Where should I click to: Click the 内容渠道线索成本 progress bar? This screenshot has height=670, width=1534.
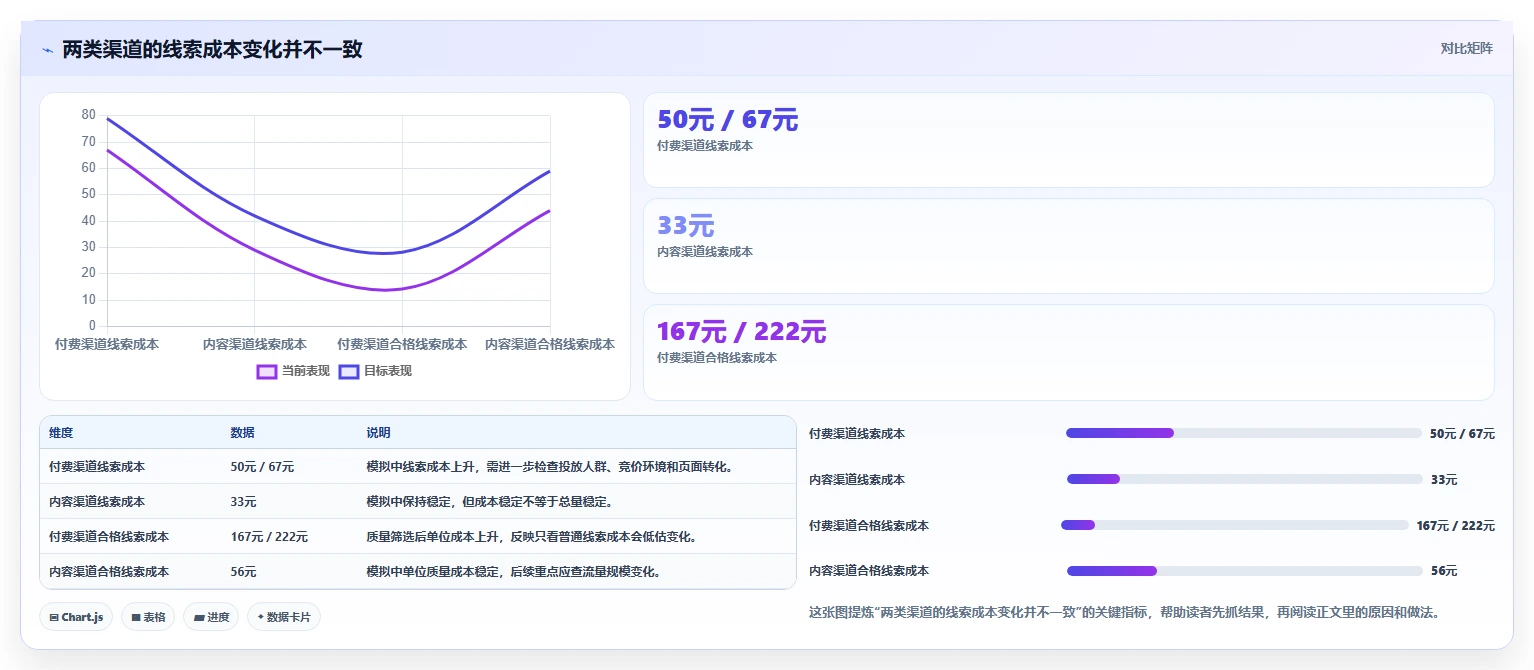[1244, 479]
